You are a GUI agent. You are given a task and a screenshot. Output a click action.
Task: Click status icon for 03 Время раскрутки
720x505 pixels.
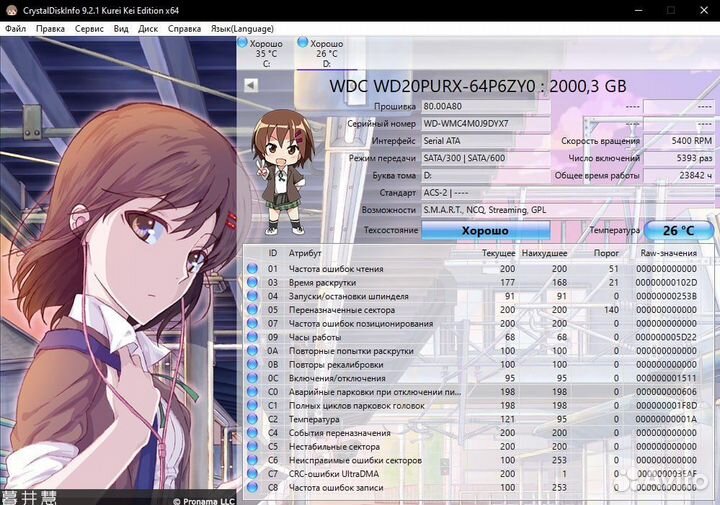(252, 282)
